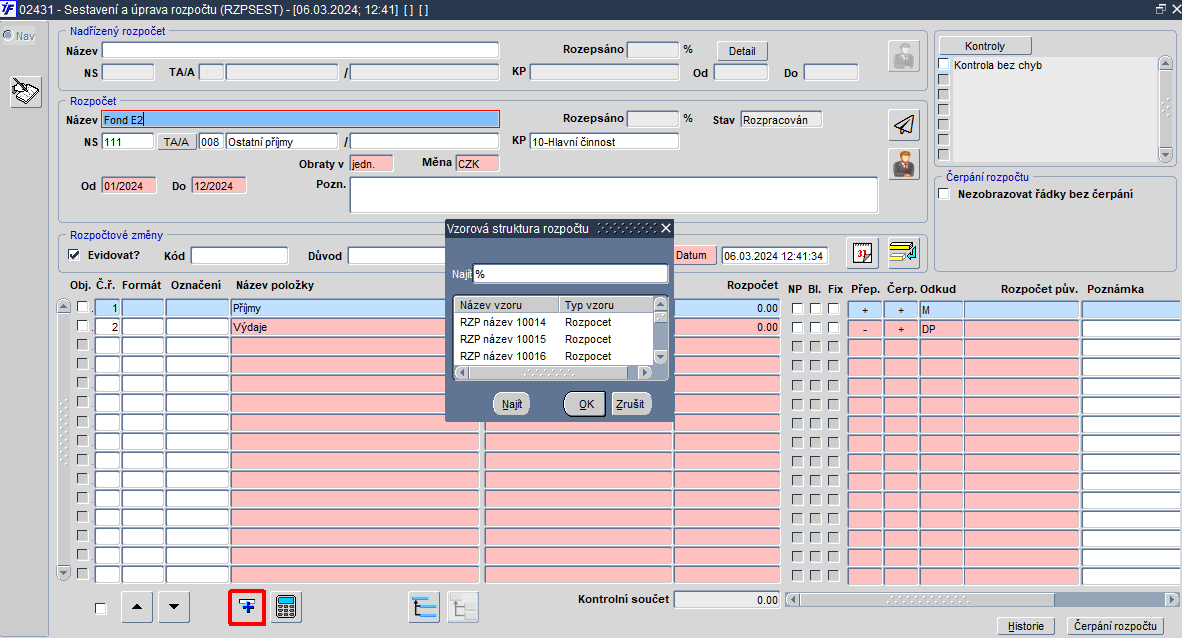The height and width of the screenshot is (638, 1182).
Task: Tick the Obj. checkbox in Výdaje row
Action: click(83, 326)
